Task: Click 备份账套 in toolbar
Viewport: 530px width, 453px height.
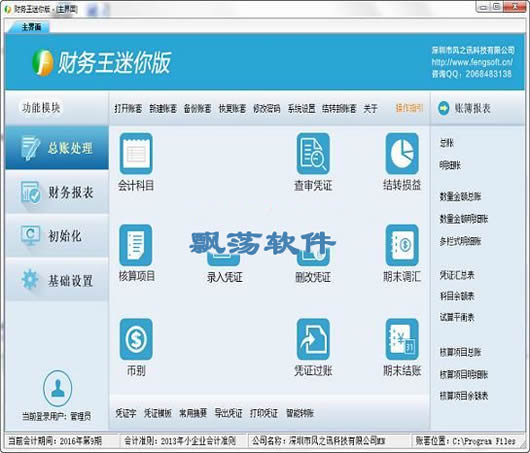Action: point(197,109)
